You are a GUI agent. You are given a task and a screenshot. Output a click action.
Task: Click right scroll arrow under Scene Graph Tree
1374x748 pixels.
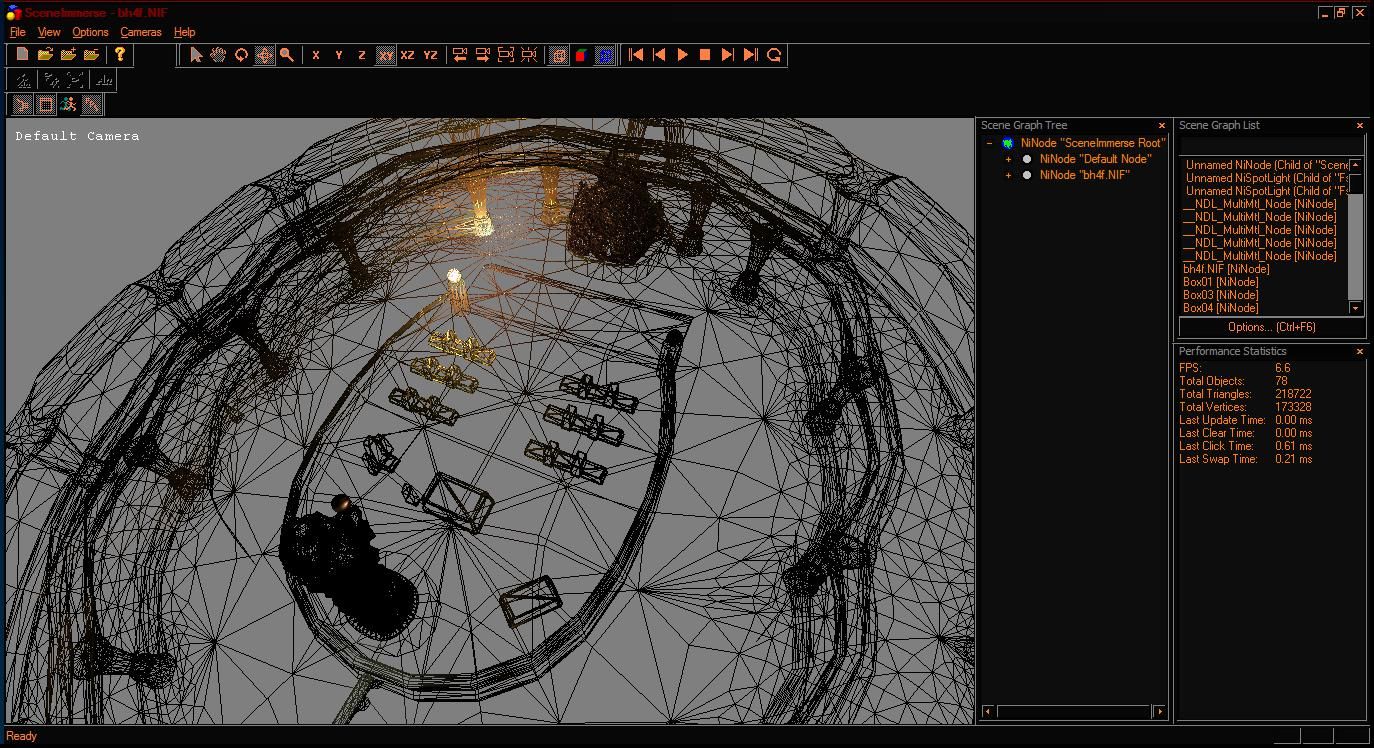tap(1160, 712)
